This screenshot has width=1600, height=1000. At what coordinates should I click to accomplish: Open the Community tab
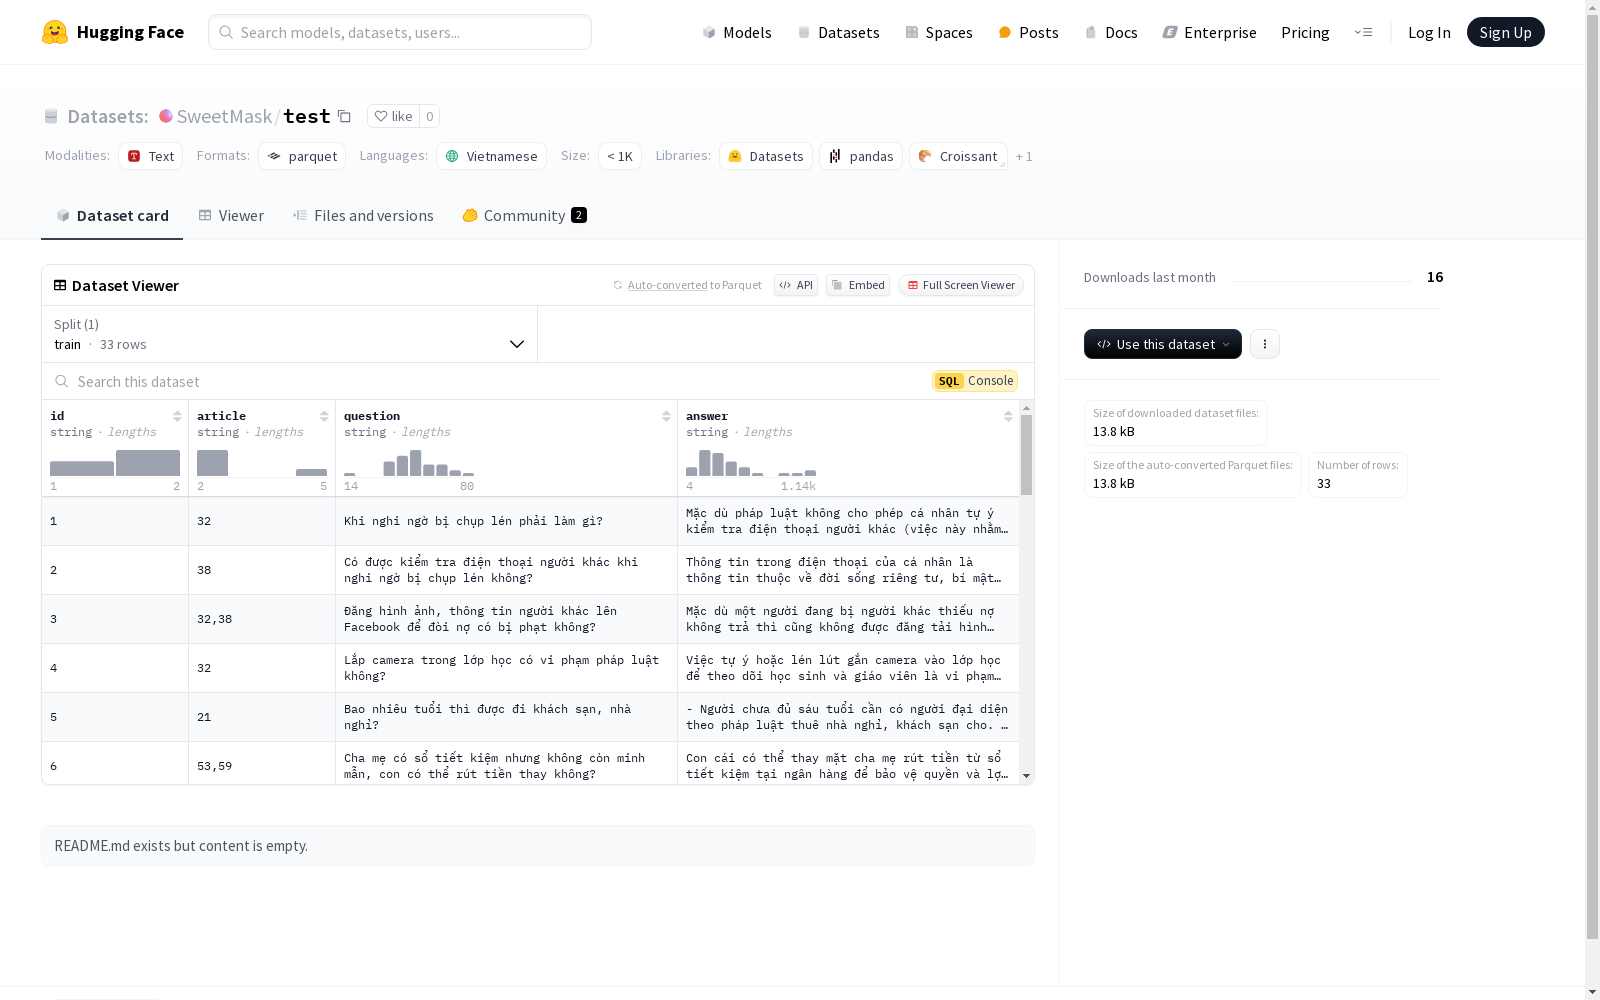524,216
